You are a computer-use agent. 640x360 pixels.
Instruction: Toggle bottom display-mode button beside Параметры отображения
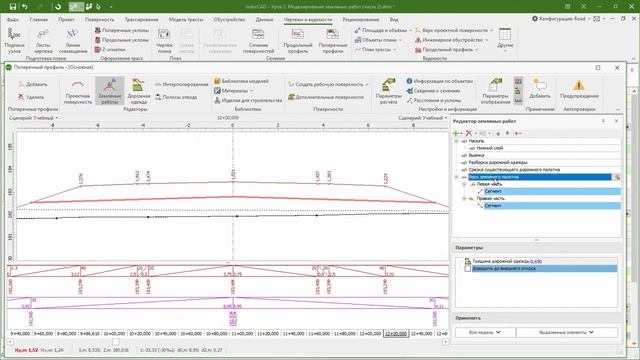518,100
